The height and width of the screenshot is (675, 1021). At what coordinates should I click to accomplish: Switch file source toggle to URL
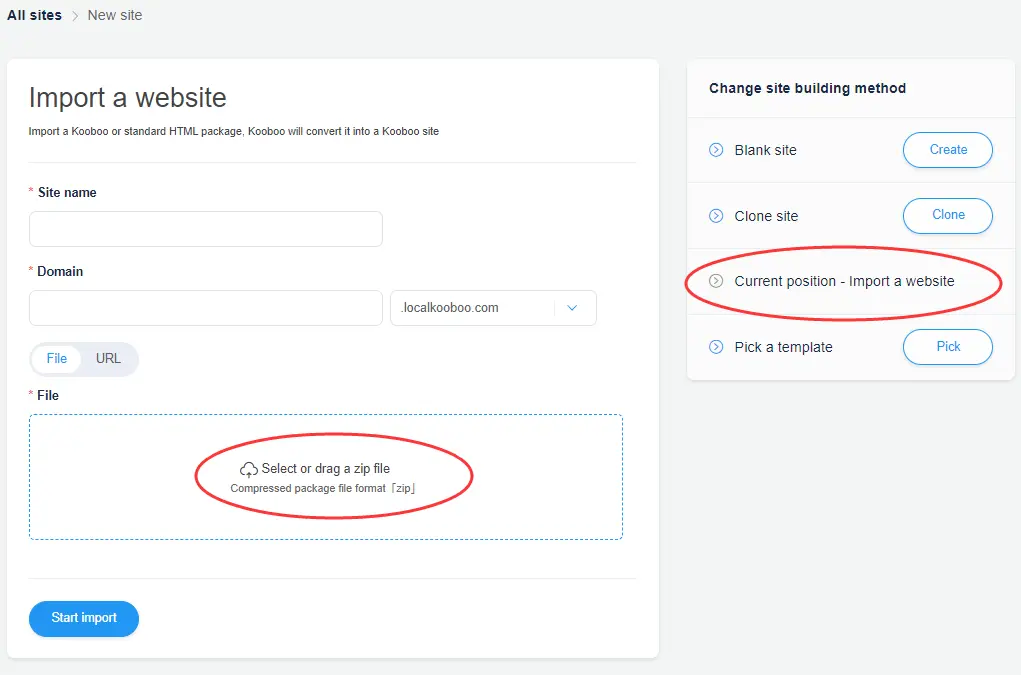pyautogui.click(x=108, y=359)
